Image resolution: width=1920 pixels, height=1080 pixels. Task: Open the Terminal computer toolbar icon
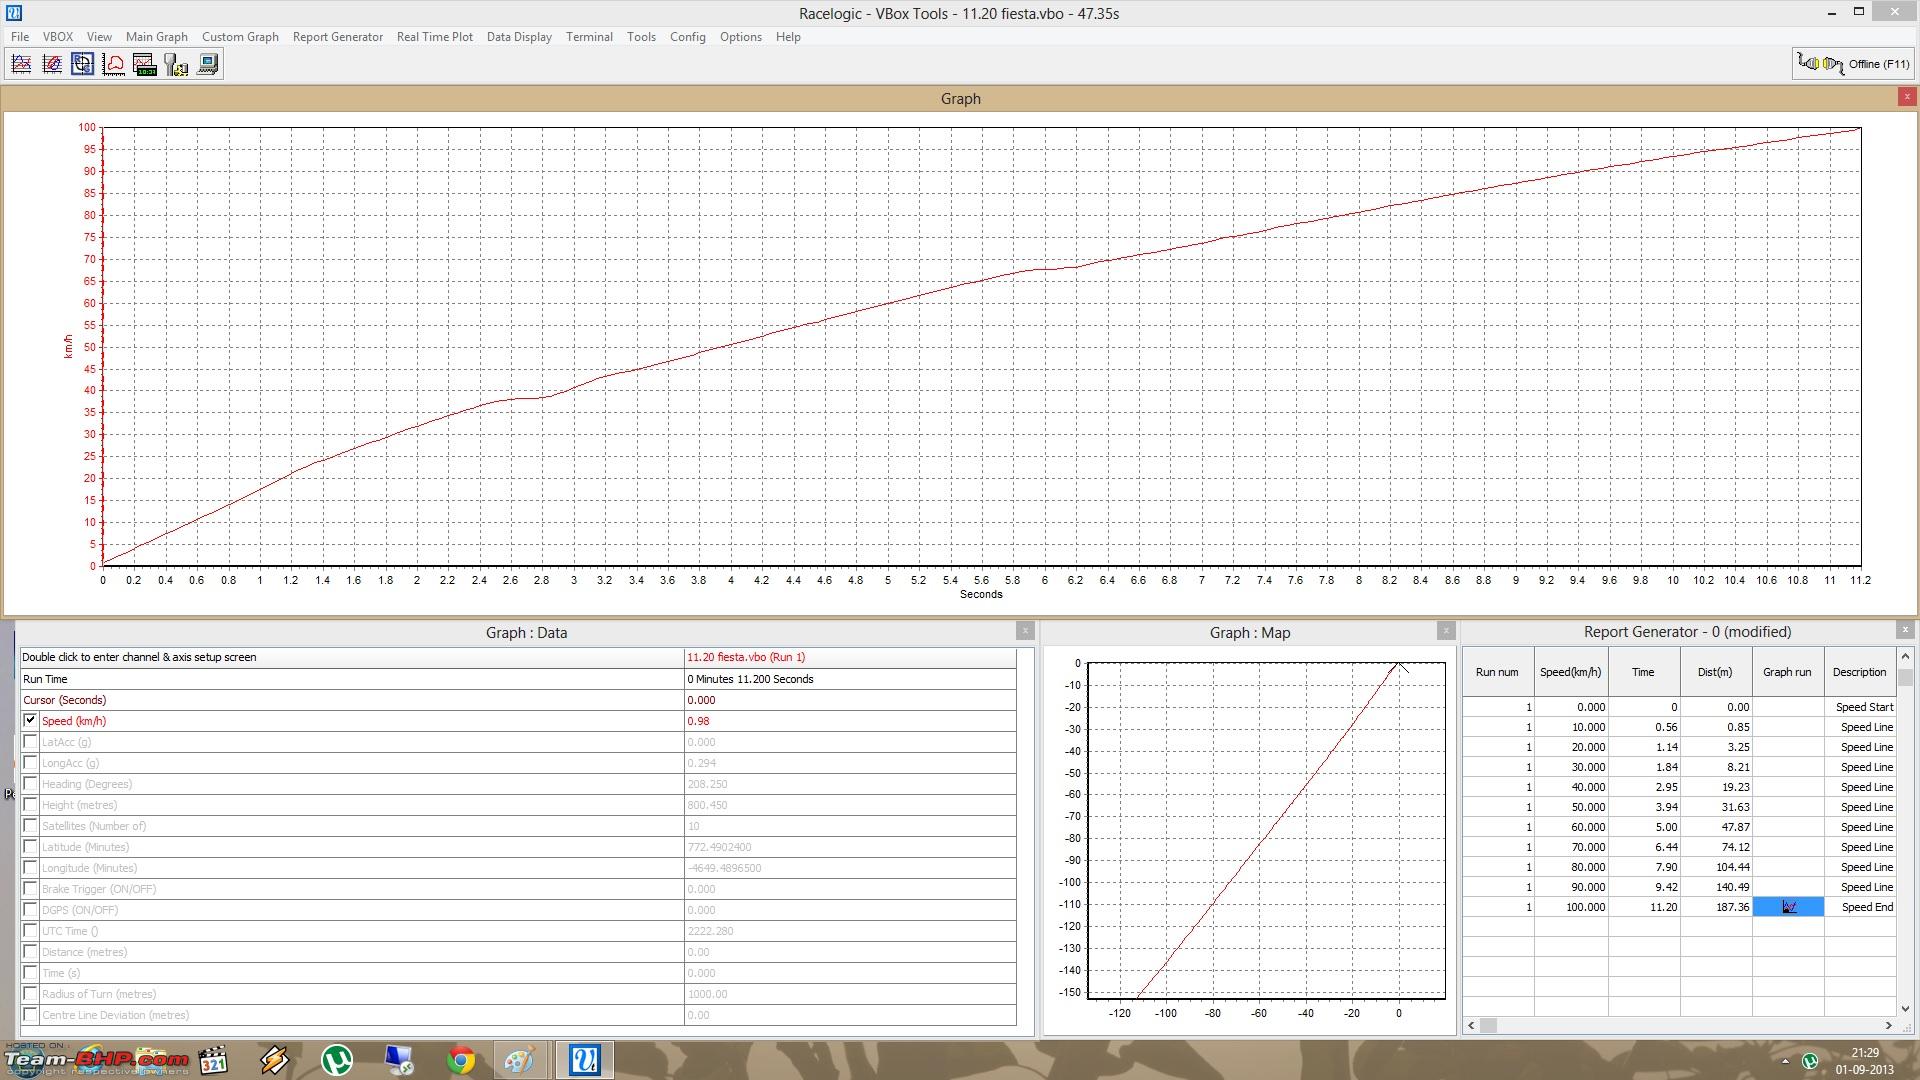point(207,64)
